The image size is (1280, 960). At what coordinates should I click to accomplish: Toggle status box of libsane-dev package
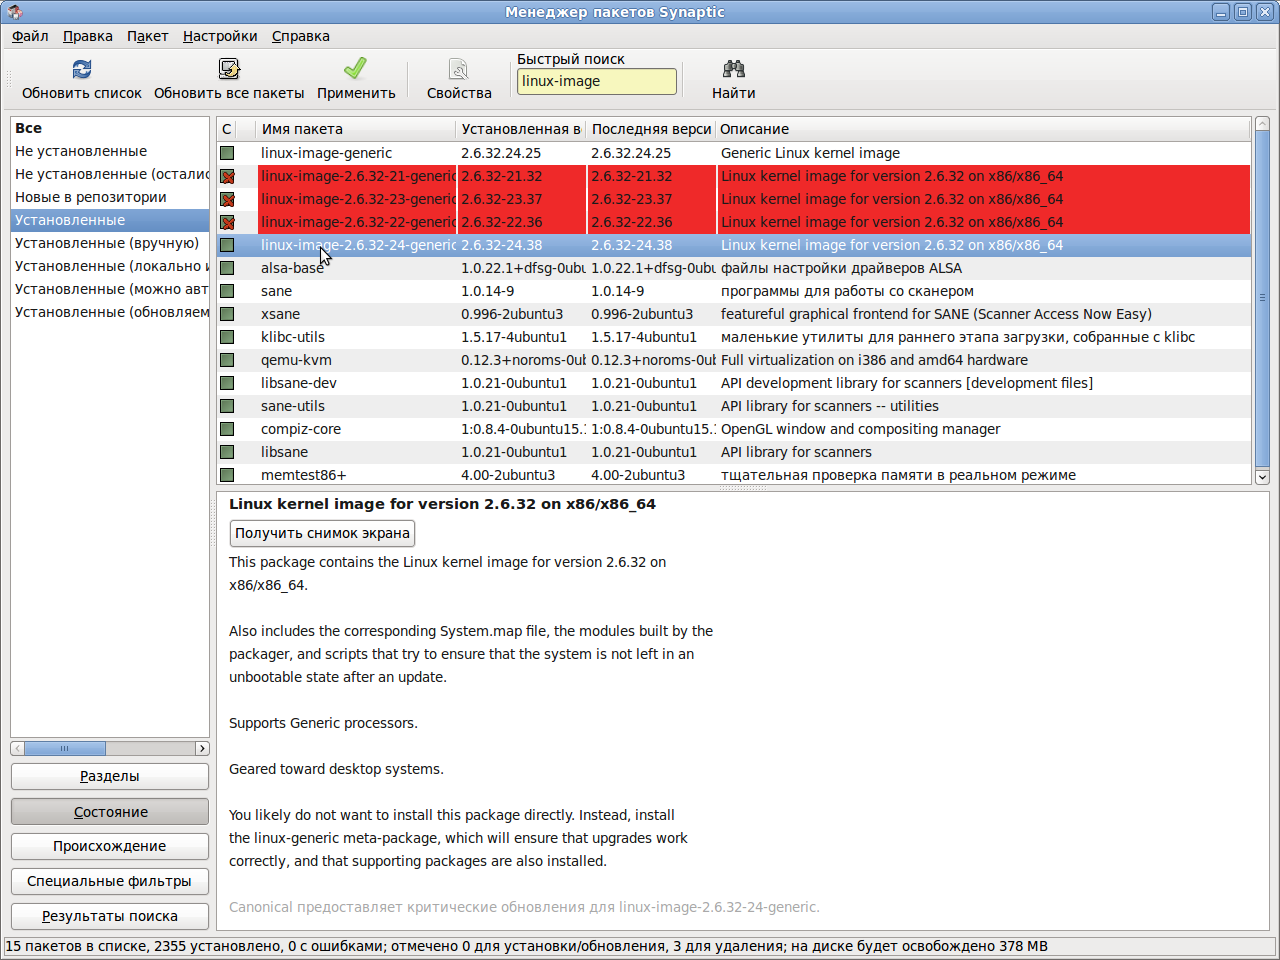[x=227, y=383]
